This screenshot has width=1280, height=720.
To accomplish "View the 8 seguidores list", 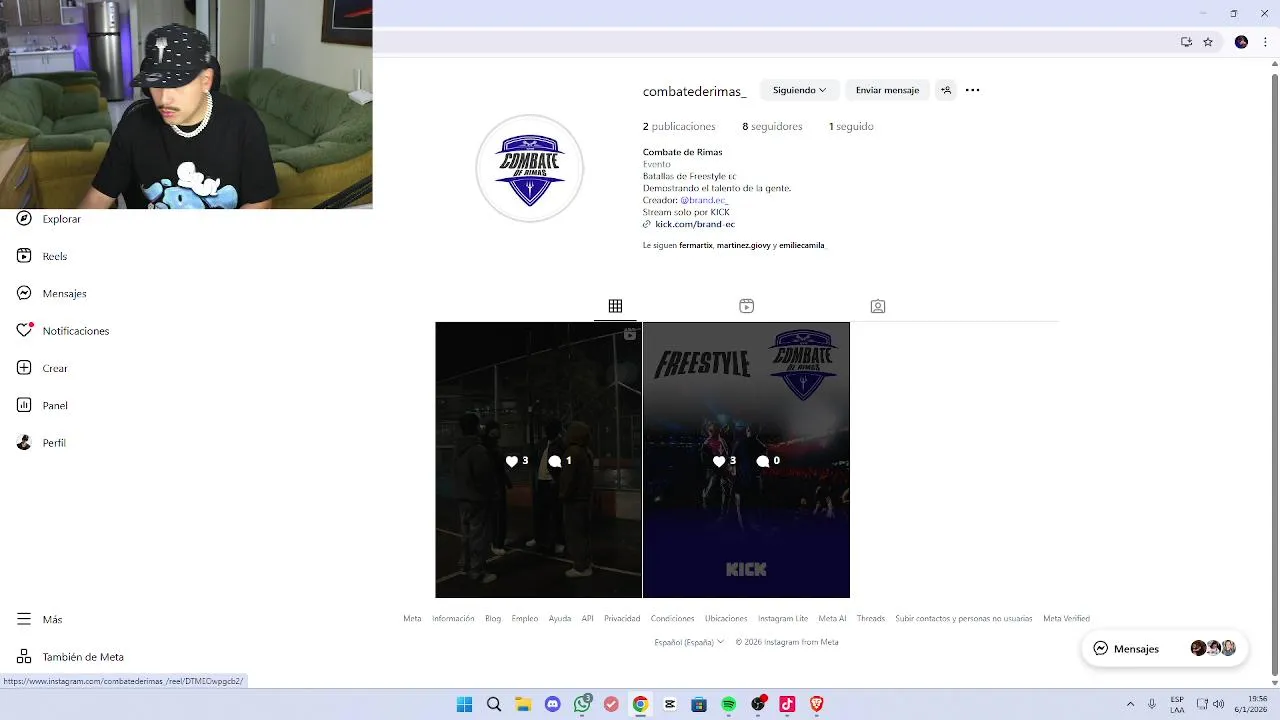I will pos(772,127).
